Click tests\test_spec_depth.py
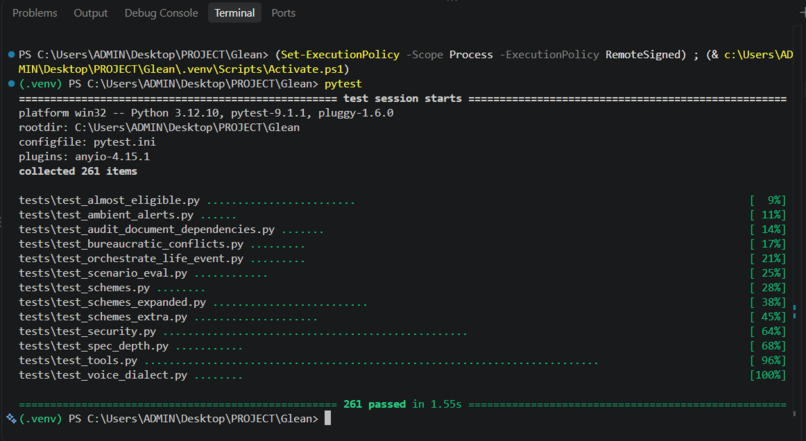This screenshot has width=806, height=441. [x=94, y=346]
